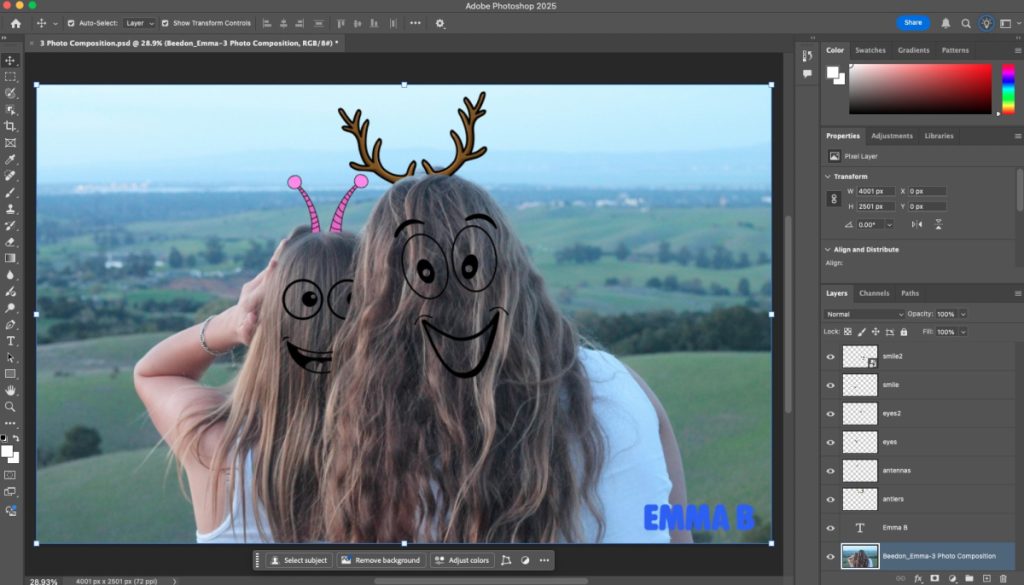Click the Home icon in options bar
Screen dimensions: 1024x585
coord(15,23)
